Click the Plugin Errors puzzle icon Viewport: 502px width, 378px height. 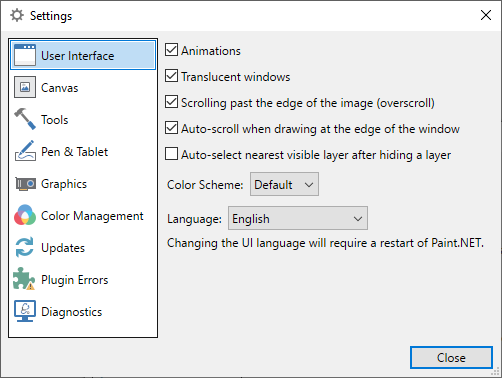[x=24, y=279]
